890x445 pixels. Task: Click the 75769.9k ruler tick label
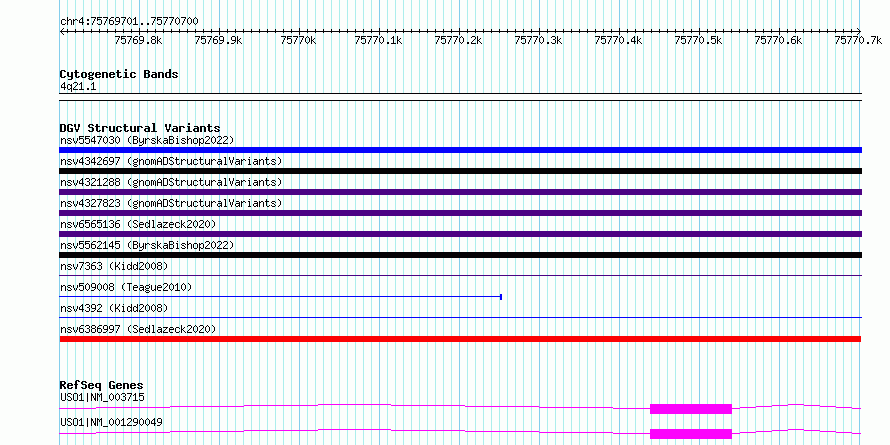[x=218, y=40]
